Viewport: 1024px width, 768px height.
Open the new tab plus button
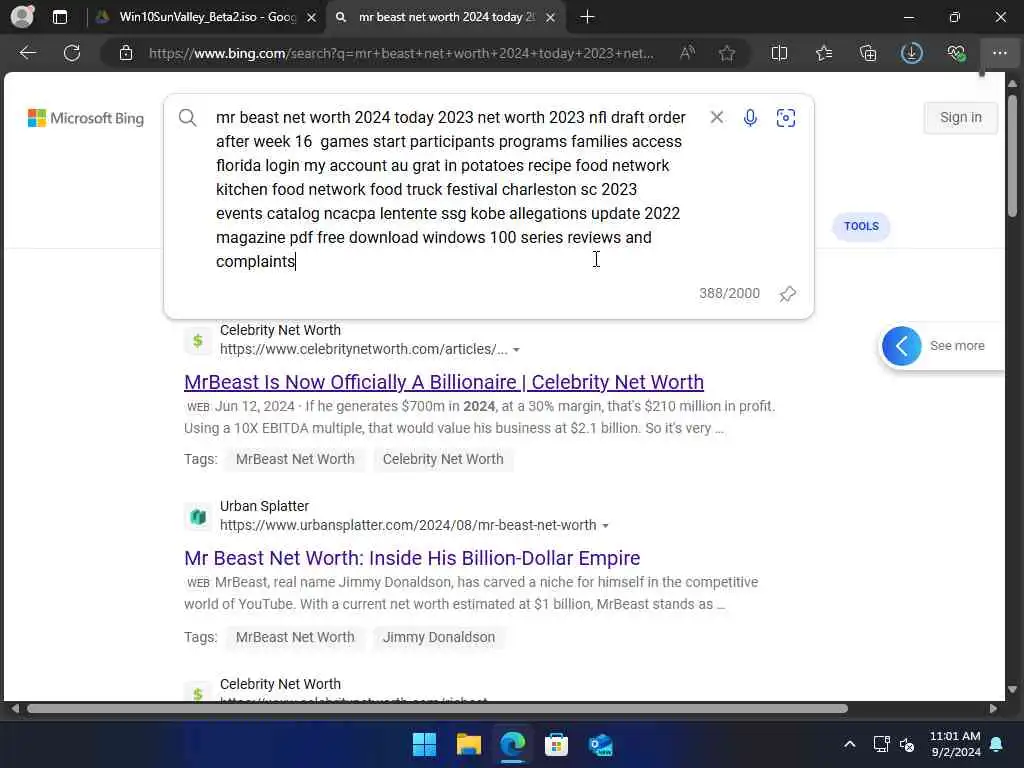(587, 17)
